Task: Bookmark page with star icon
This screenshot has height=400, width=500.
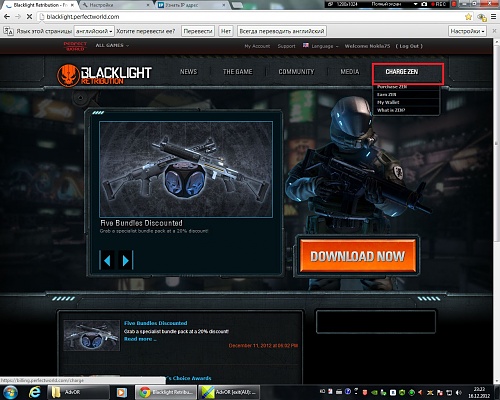Action: pos(468,17)
